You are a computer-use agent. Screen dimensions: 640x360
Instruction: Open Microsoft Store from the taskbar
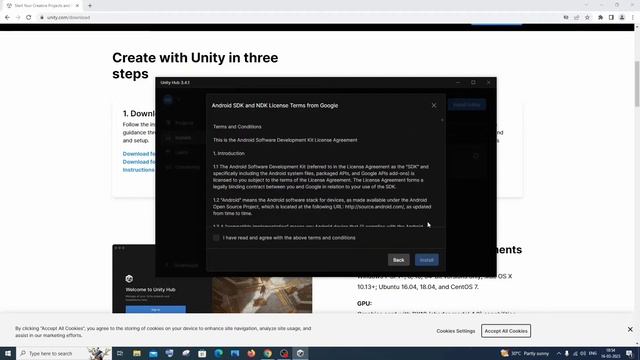pos(202,353)
